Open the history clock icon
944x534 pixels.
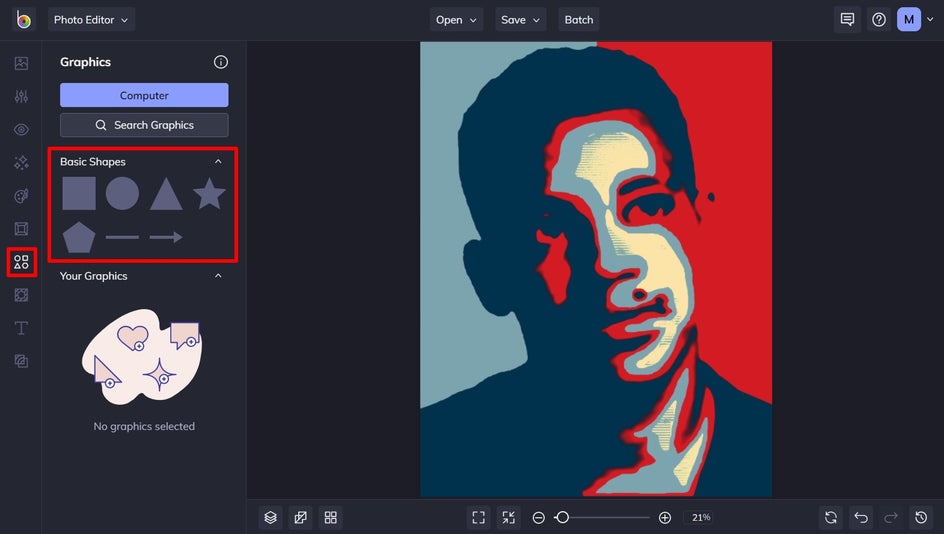921,517
